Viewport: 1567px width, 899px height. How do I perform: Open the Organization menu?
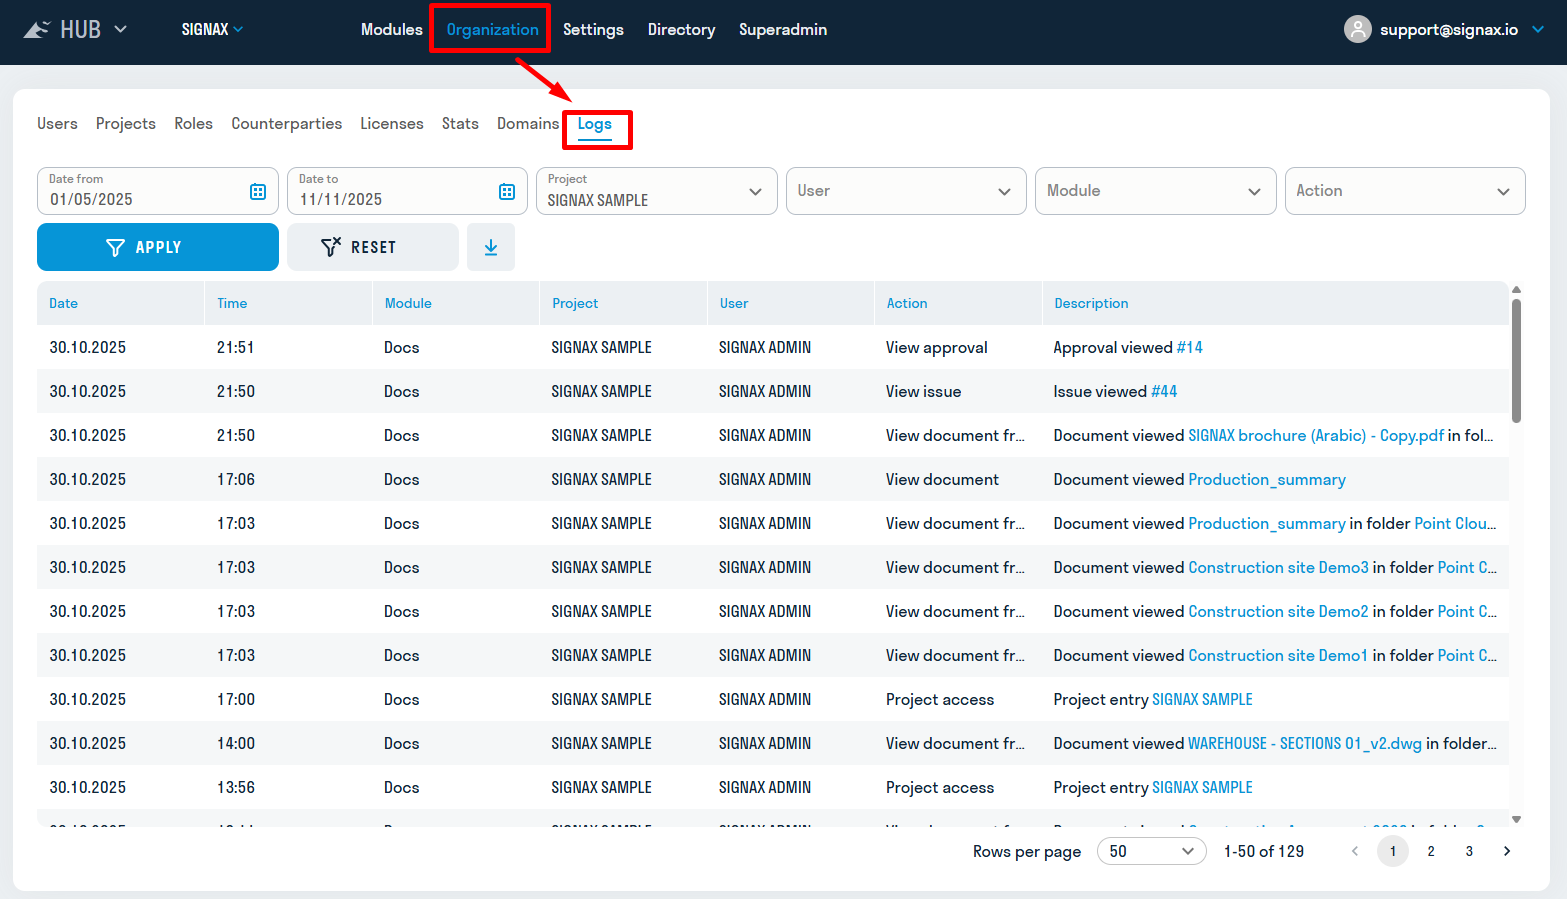pyautogui.click(x=492, y=30)
